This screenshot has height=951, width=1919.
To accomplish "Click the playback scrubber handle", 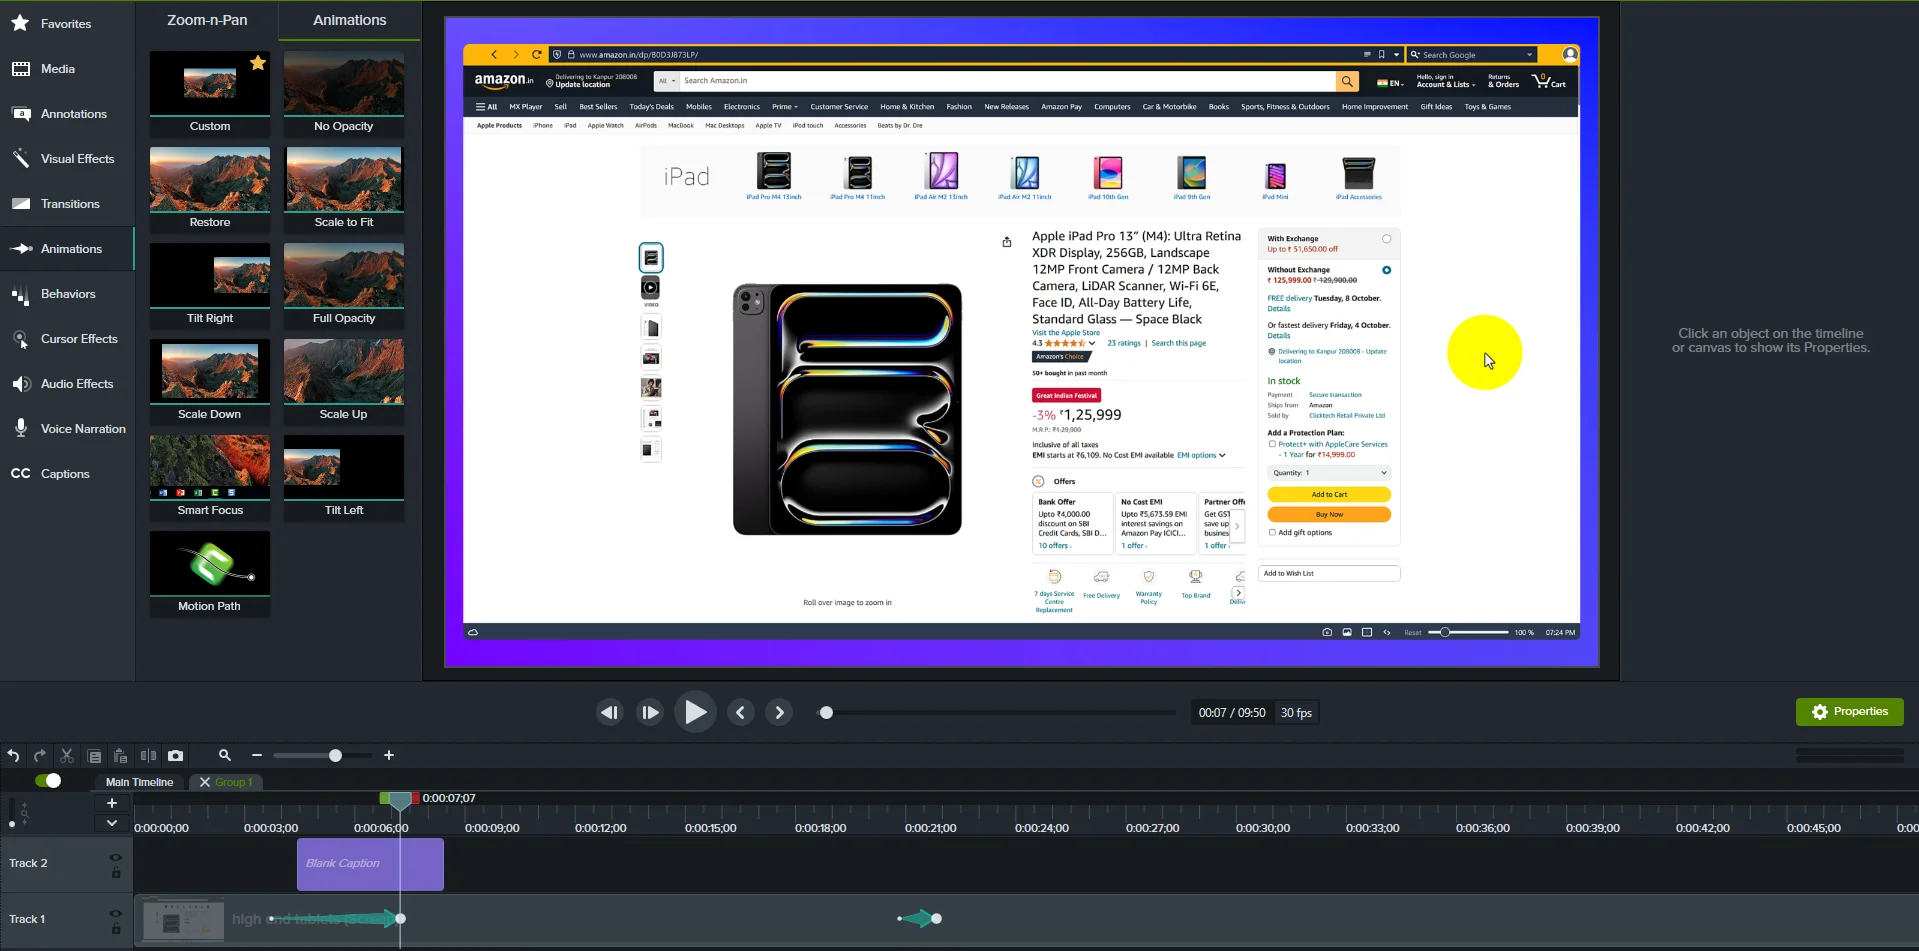I will click(x=826, y=713).
